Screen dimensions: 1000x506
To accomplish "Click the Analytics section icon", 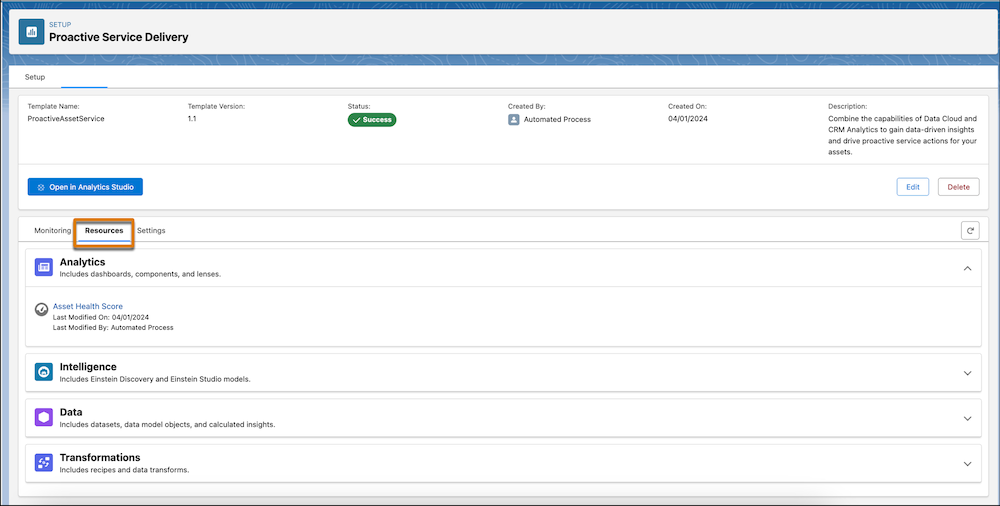I will pyautogui.click(x=43, y=267).
